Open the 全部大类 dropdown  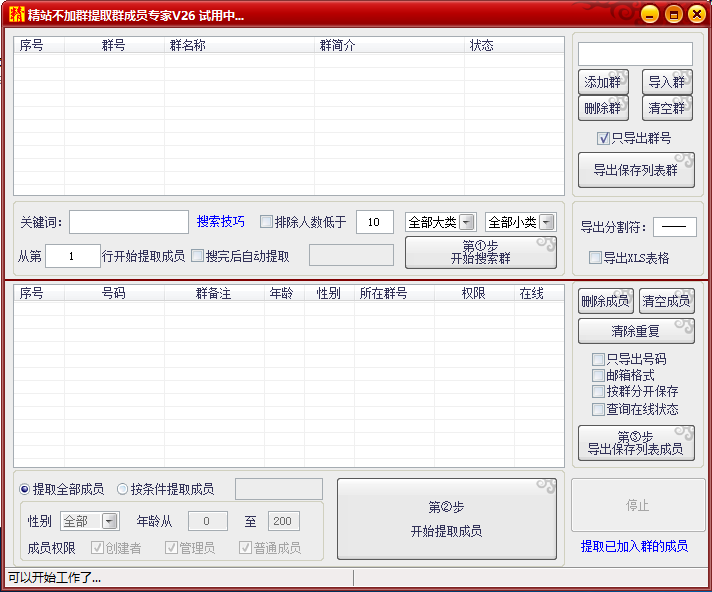tap(440, 222)
